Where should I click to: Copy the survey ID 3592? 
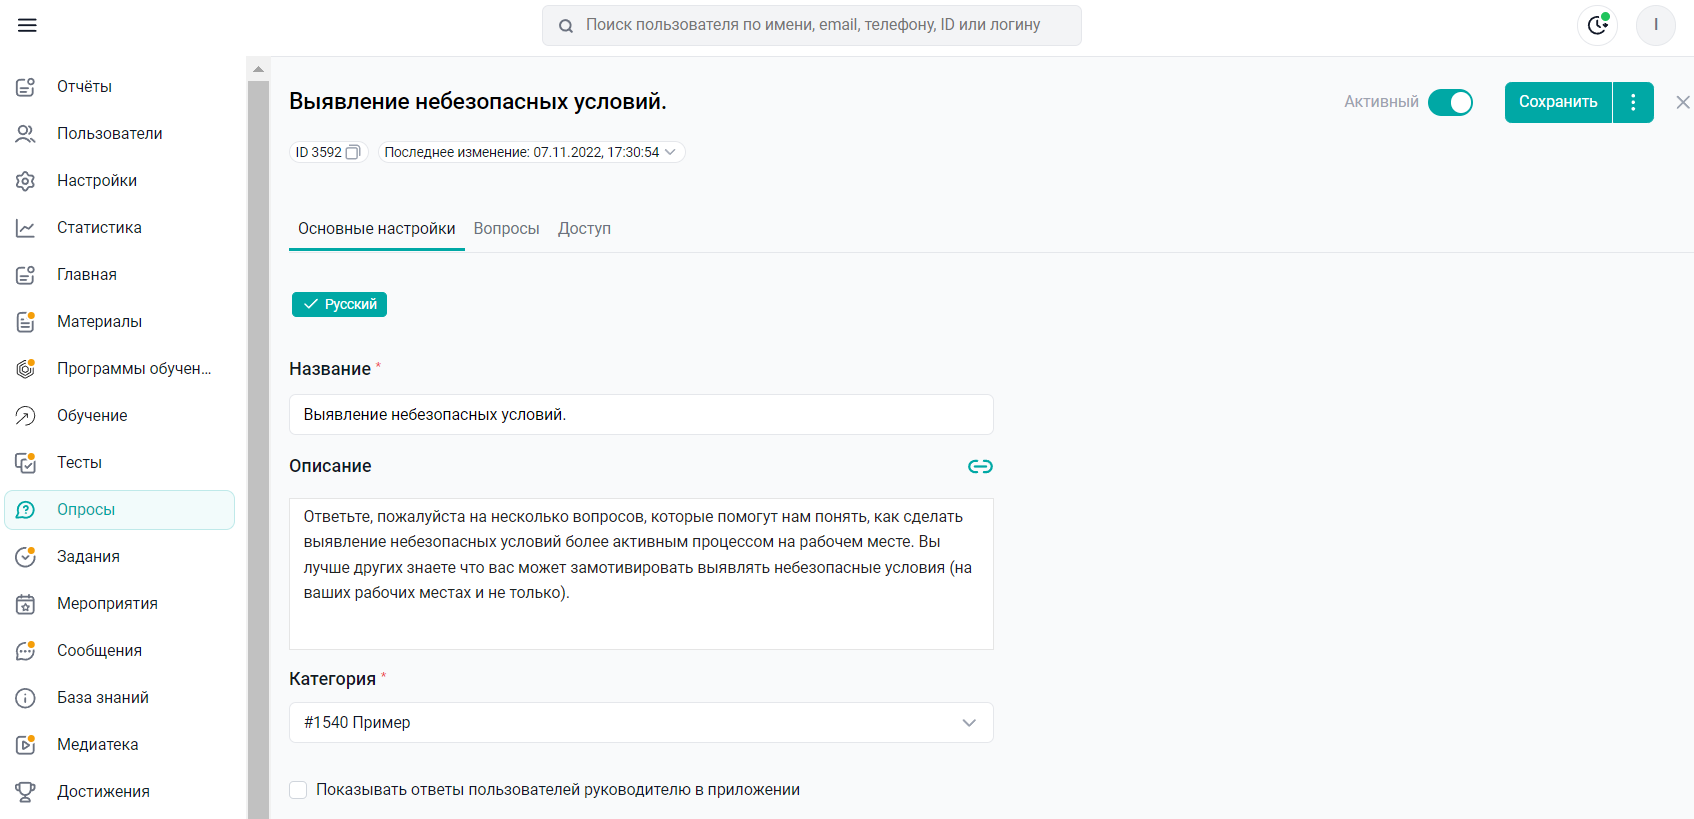352,152
